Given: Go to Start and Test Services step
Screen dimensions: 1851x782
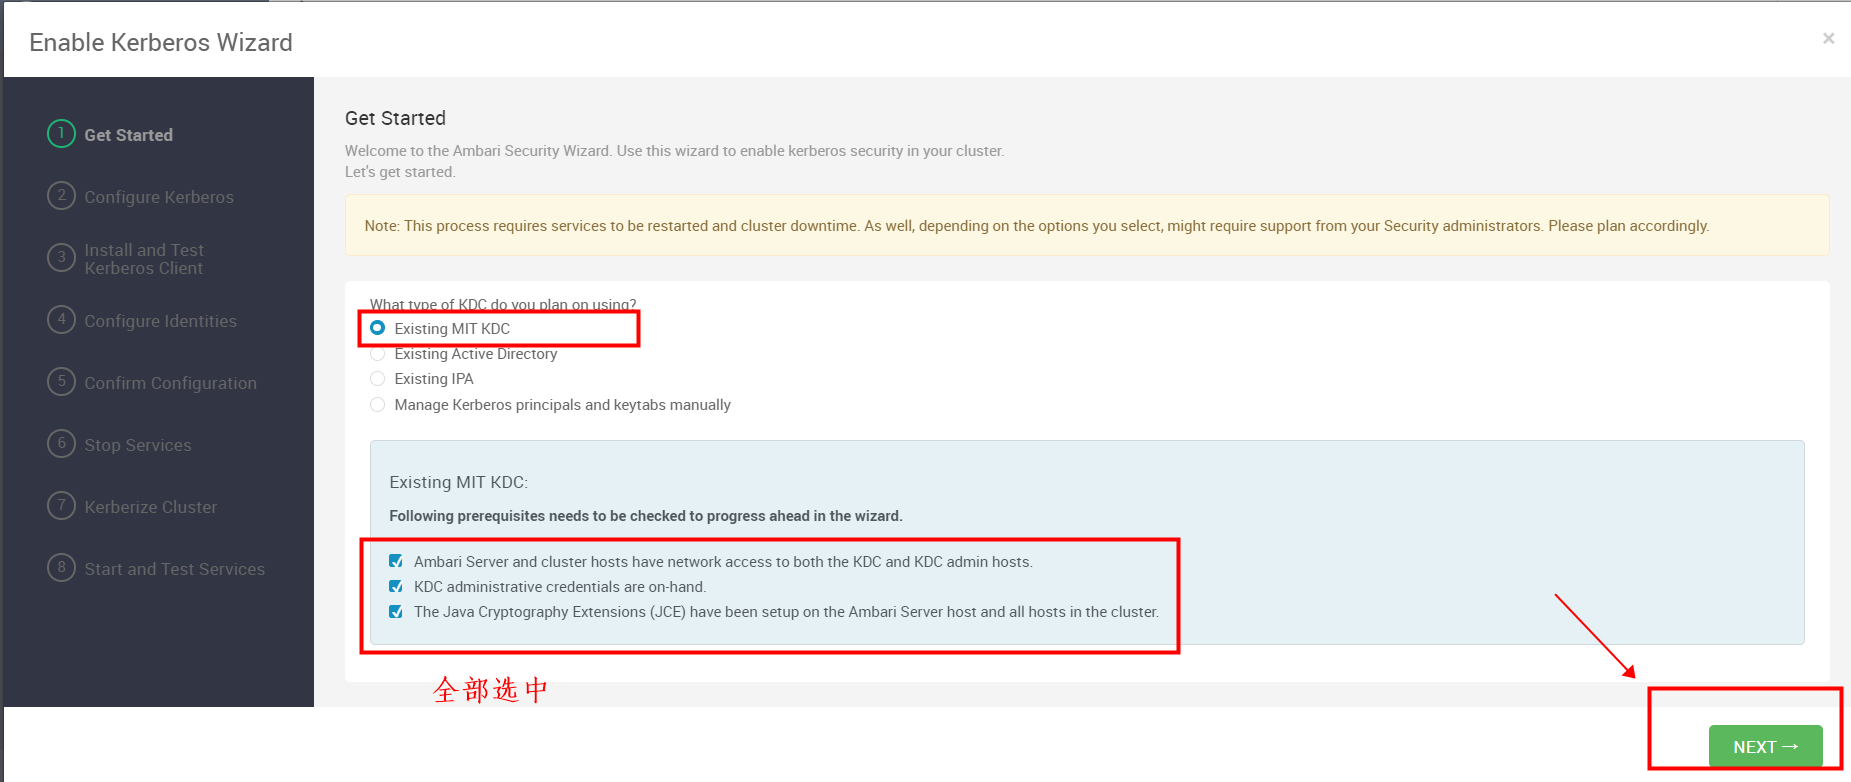Looking at the screenshot, I should 174,569.
